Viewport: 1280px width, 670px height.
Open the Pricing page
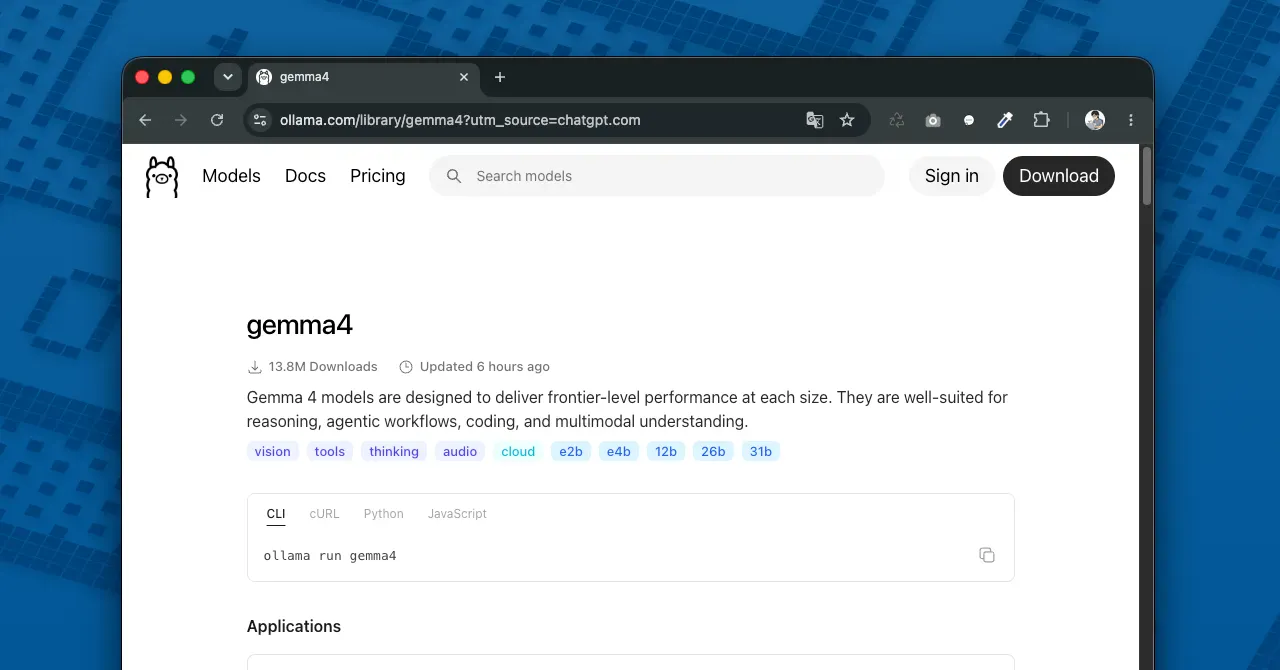[378, 176]
